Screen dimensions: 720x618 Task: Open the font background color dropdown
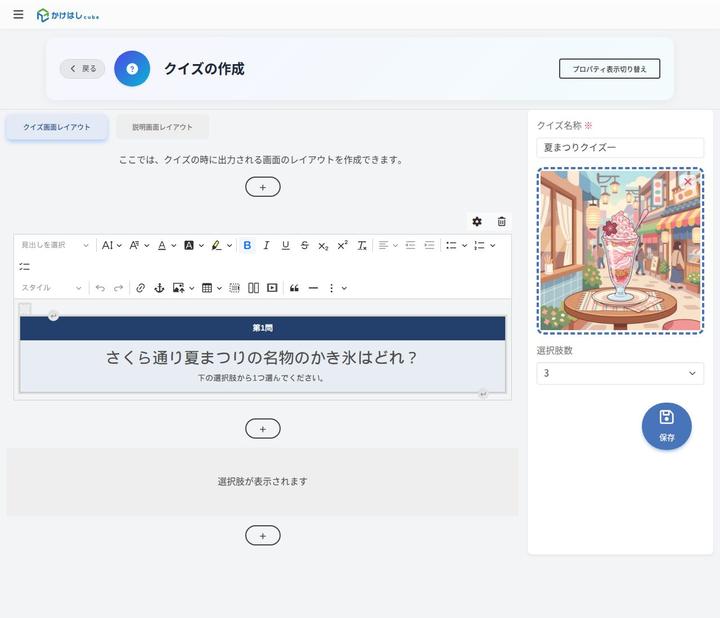point(194,245)
